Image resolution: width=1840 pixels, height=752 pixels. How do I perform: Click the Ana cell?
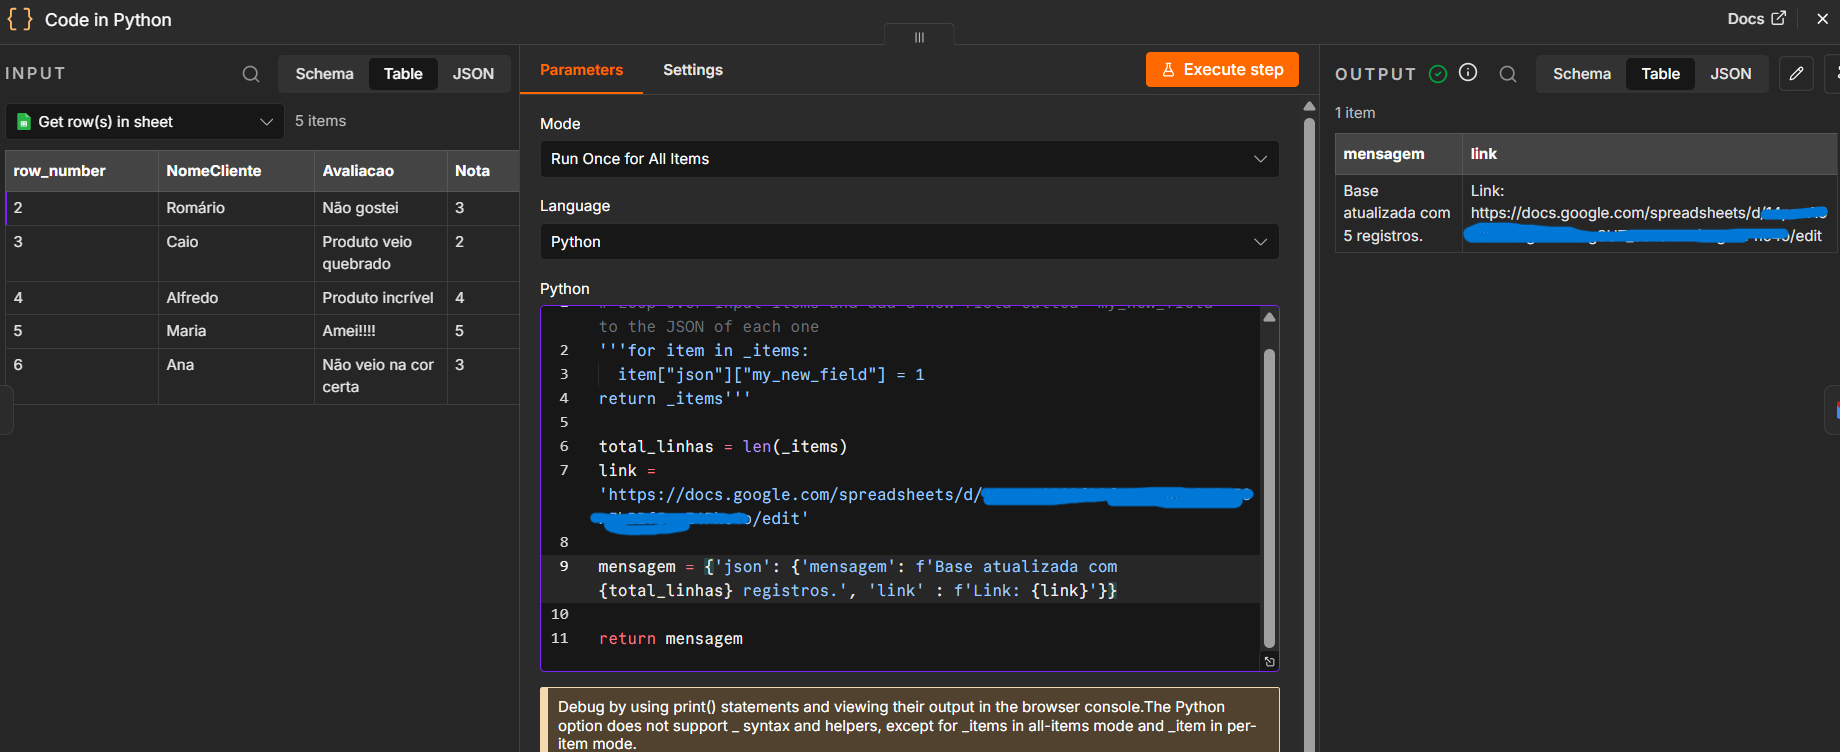[236, 376]
